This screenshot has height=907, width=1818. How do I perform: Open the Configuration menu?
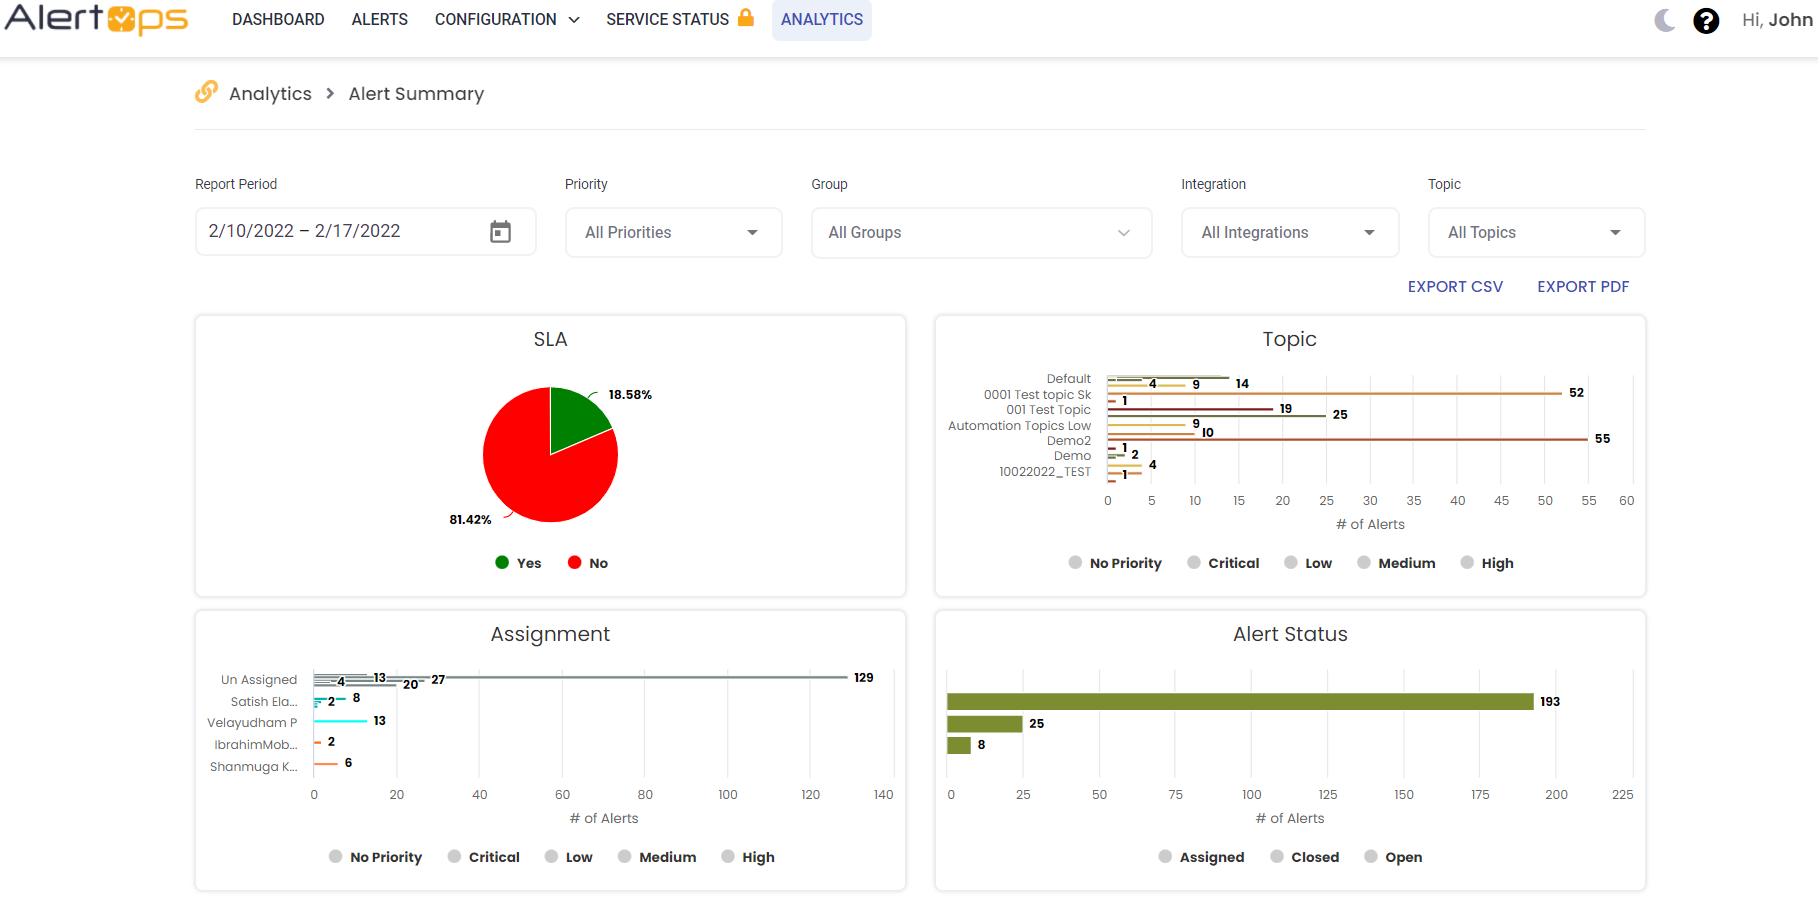[x=506, y=20]
